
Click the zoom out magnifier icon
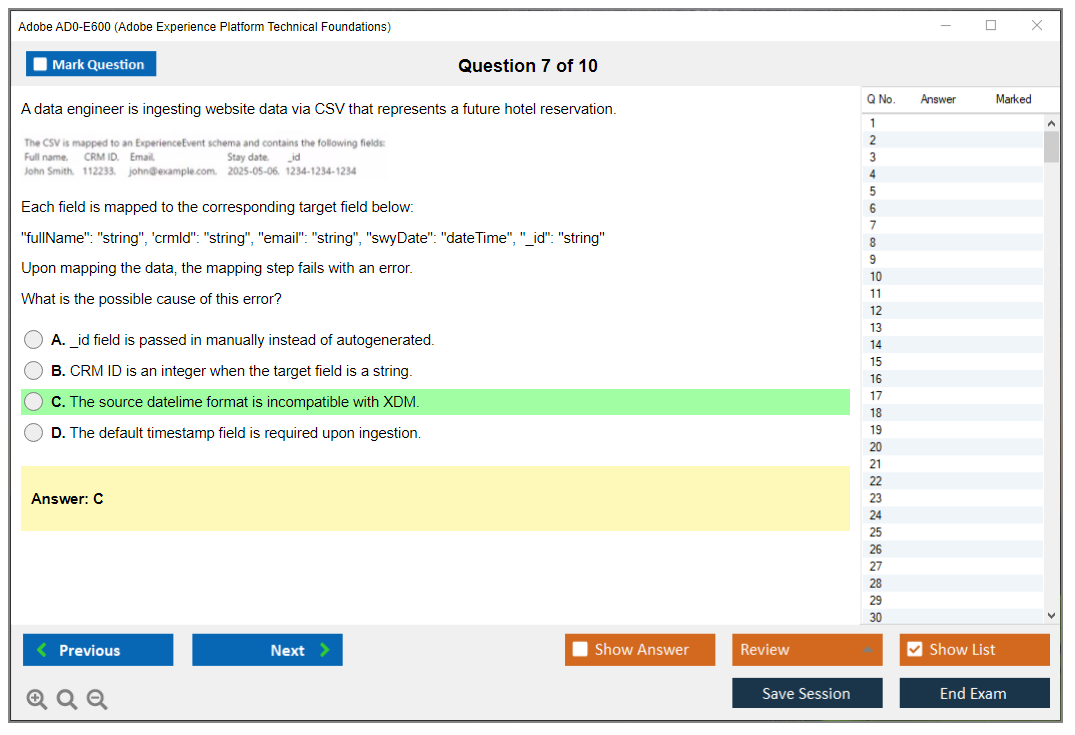[x=97, y=700]
